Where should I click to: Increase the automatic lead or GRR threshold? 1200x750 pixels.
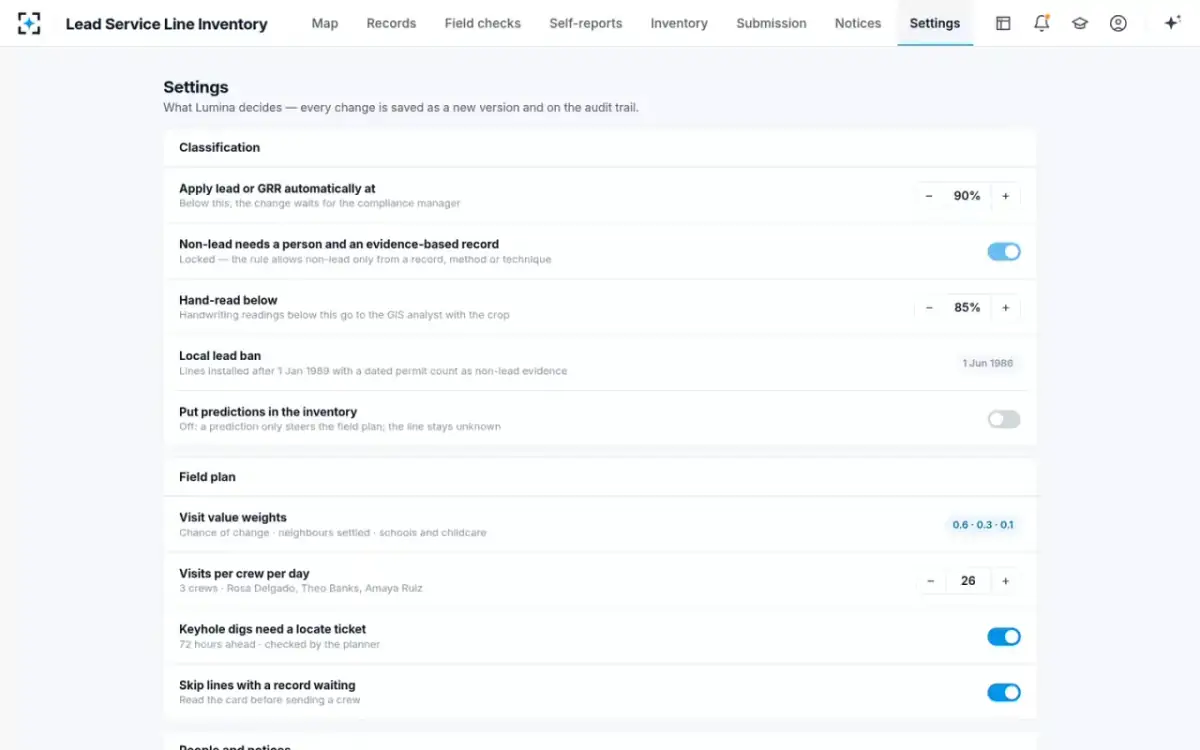[x=1006, y=196]
